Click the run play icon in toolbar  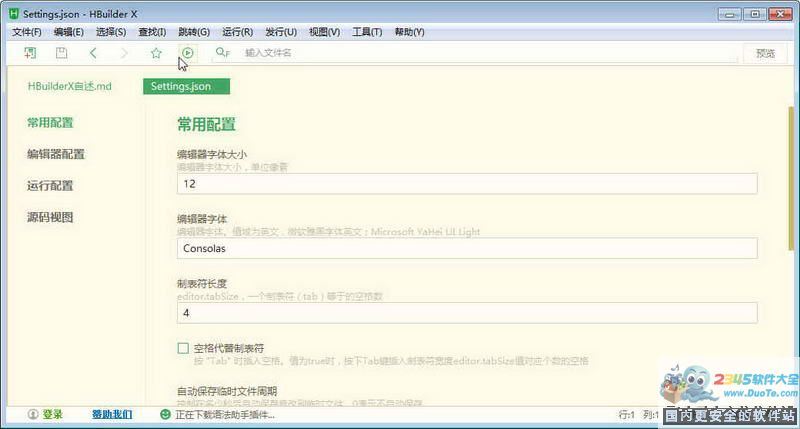click(188, 53)
